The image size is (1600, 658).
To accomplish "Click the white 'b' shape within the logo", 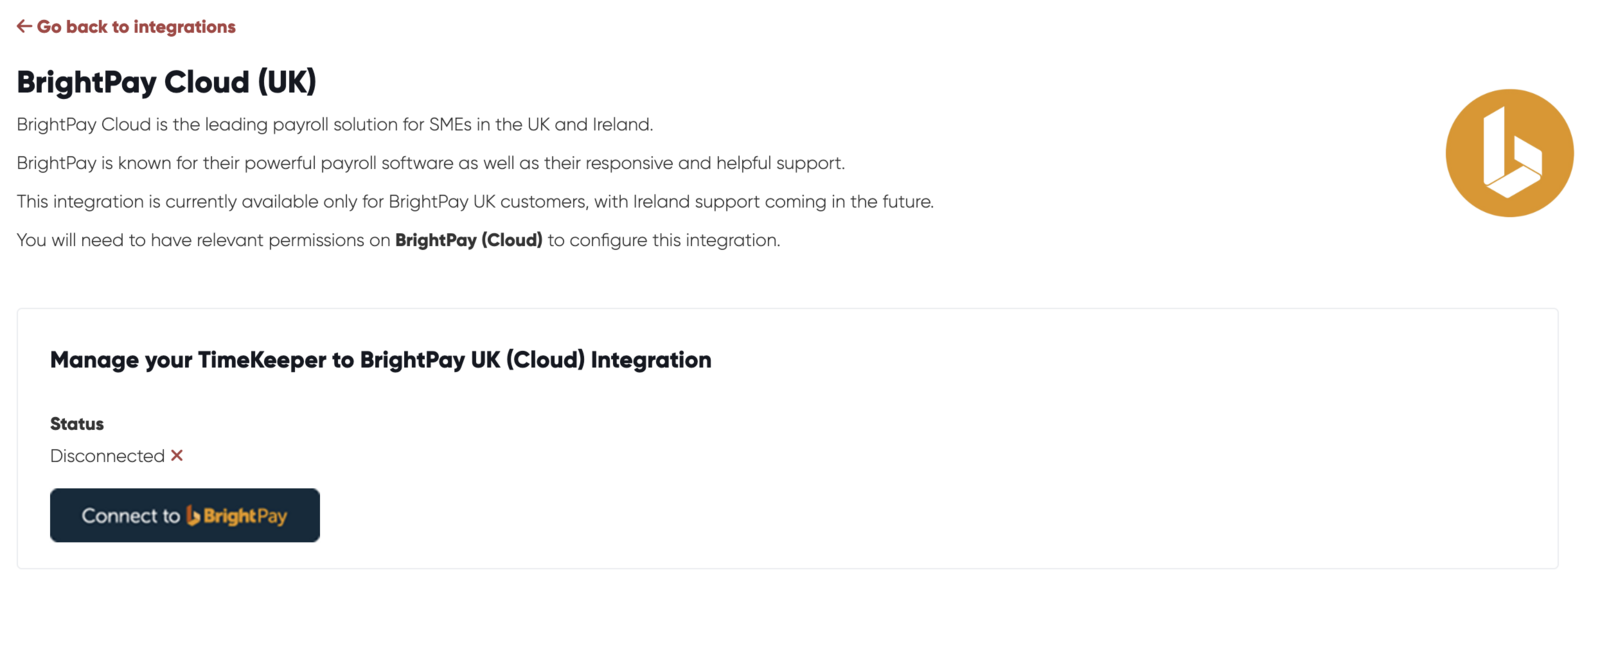I will (x=1512, y=153).
